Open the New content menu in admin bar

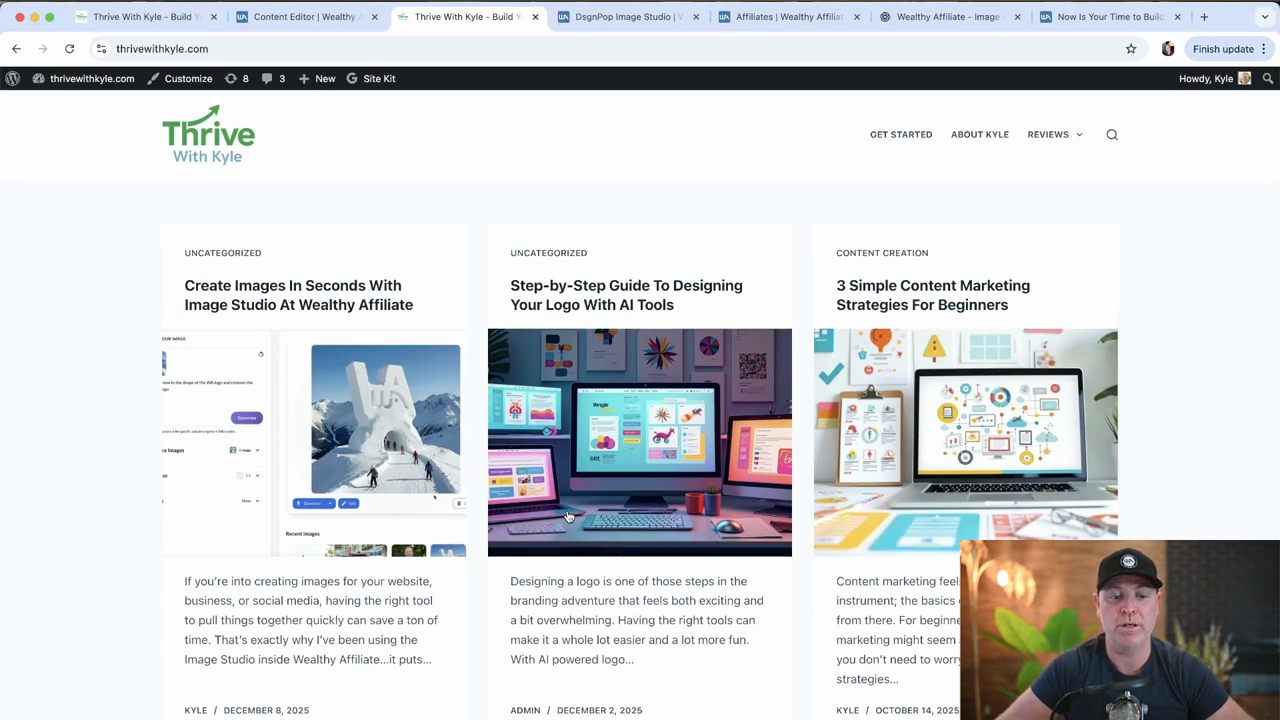point(317,78)
